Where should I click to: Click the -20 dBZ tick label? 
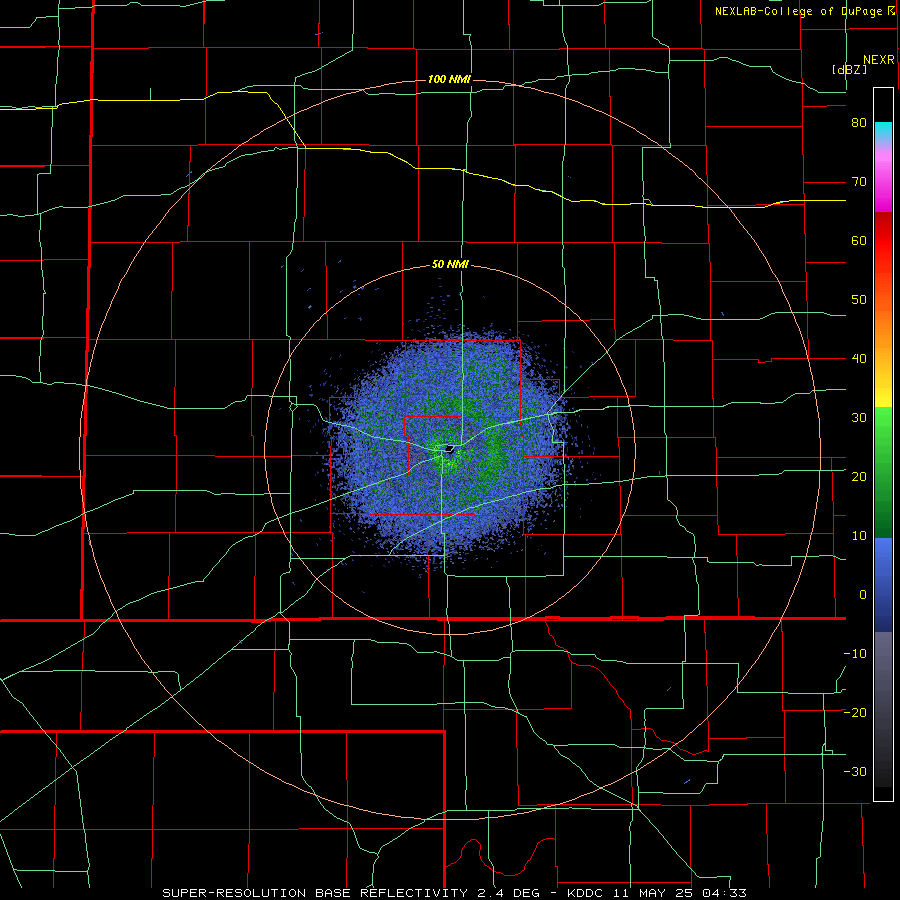click(x=855, y=713)
